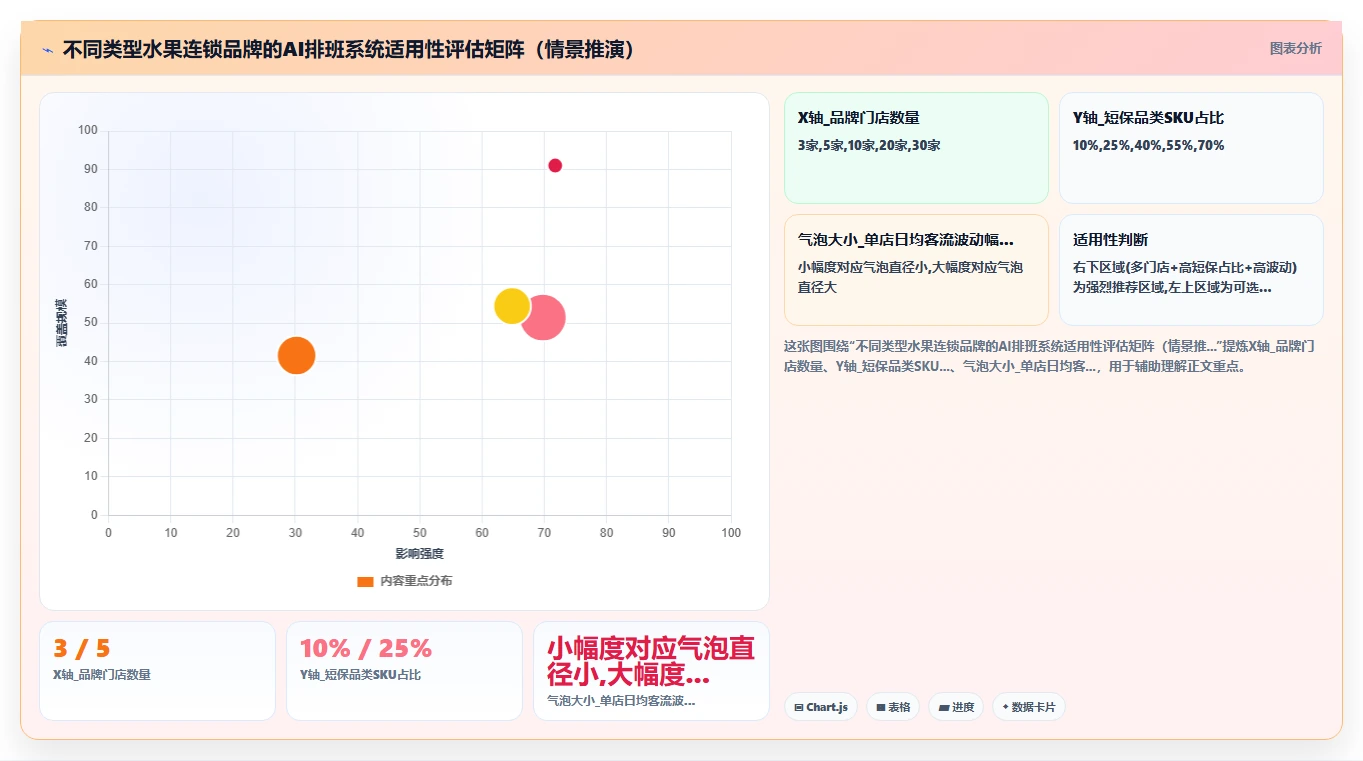
Task: Click the 覆盖规模 y-axis title
Action: 61,322
